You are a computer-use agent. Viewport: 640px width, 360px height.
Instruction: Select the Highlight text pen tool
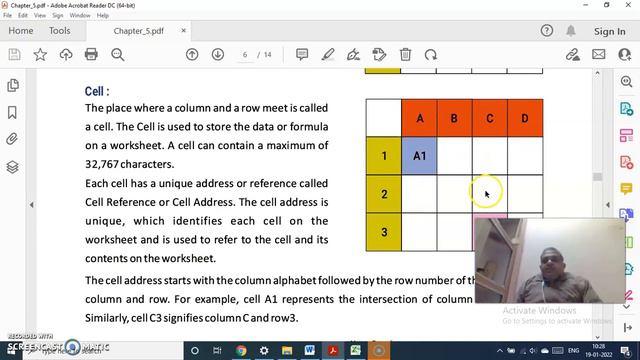(x=328, y=55)
